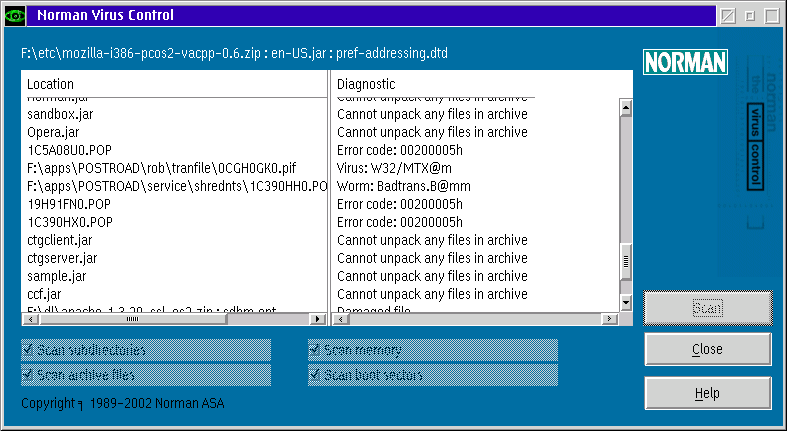Image resolution: width=787 pixels, height=431 pixels.
Task: Click vertical scrollbar up arrow
Action: (626, 107)
